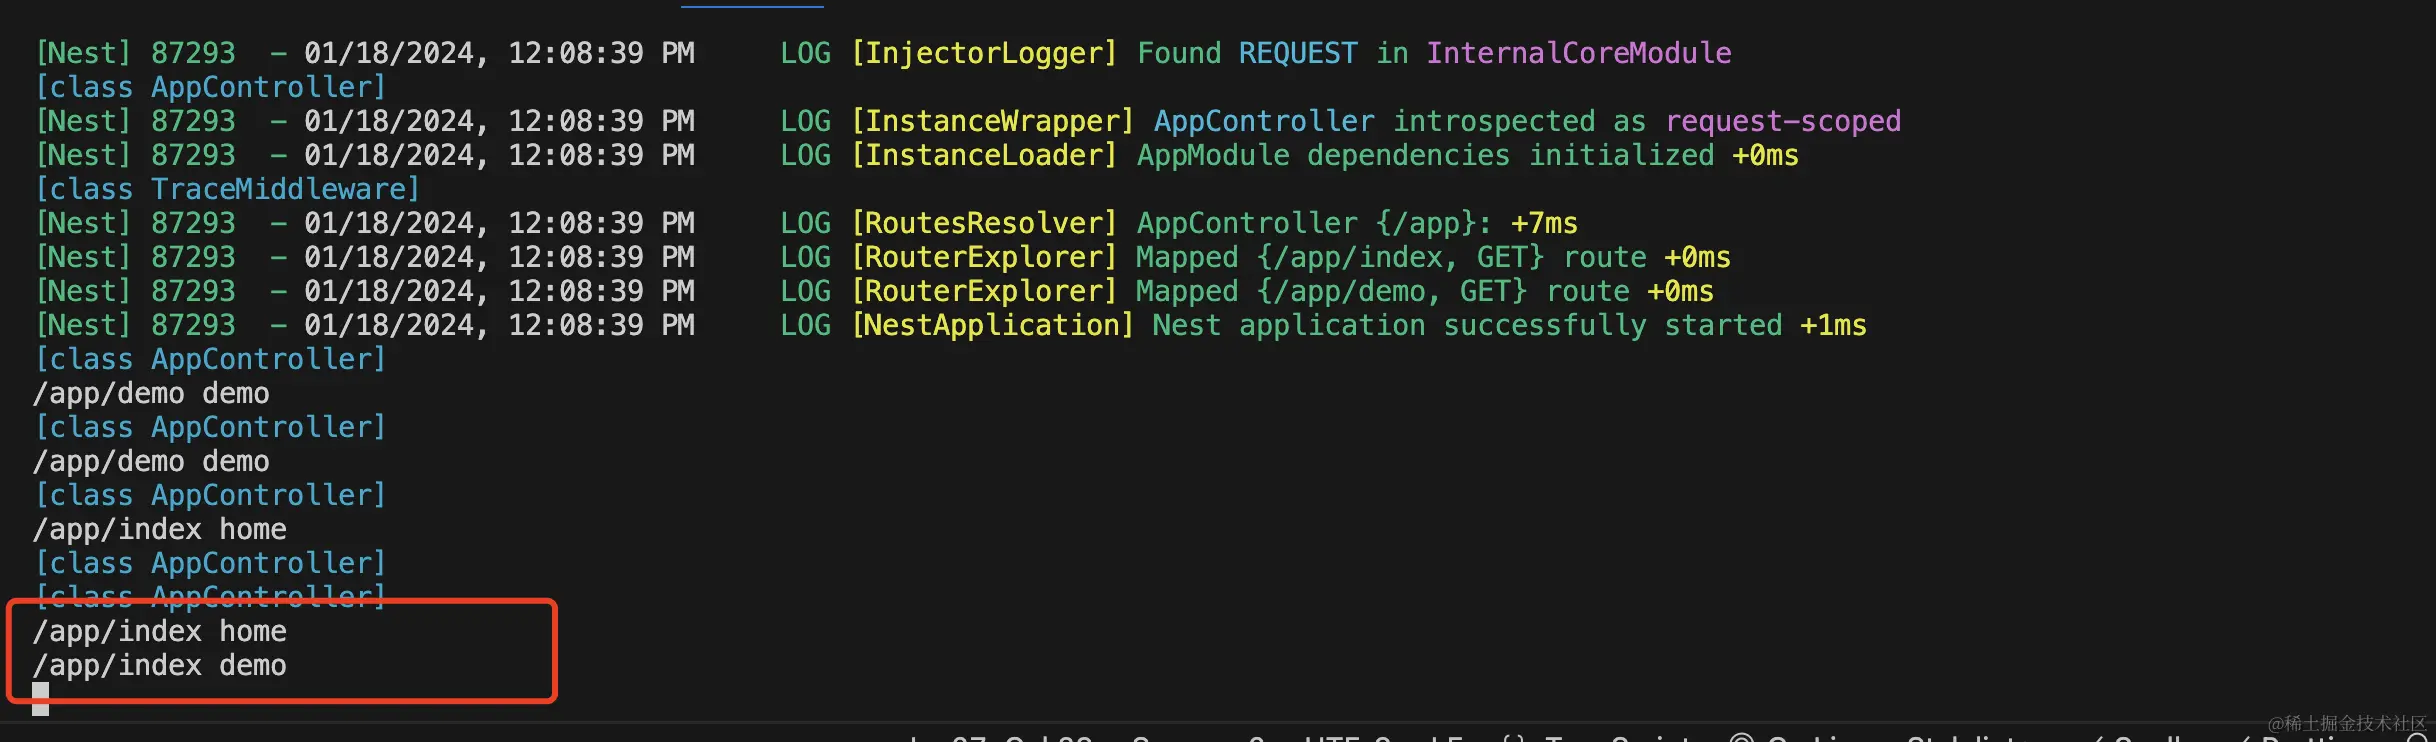This screenshot has width=2436, height=742.
Task: Click the [class TraceMiddleware] output line
Action: click(227, 189)
